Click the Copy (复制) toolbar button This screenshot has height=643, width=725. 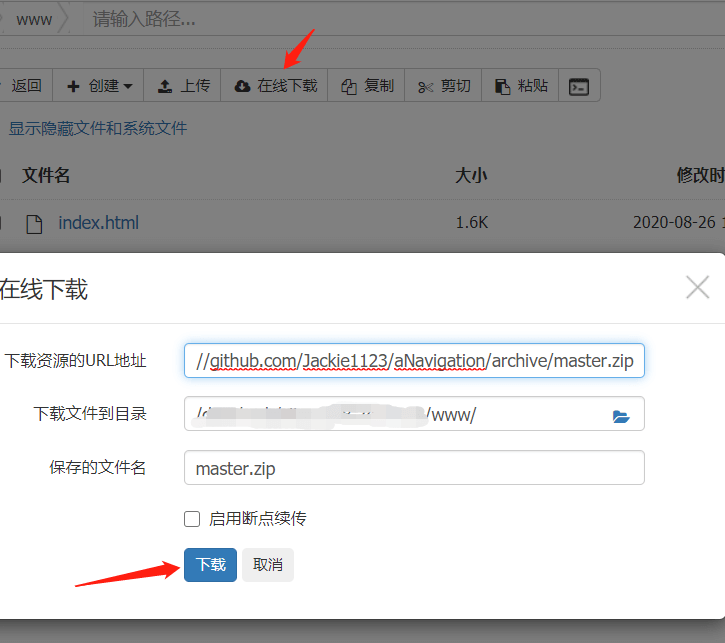(367, 86)
